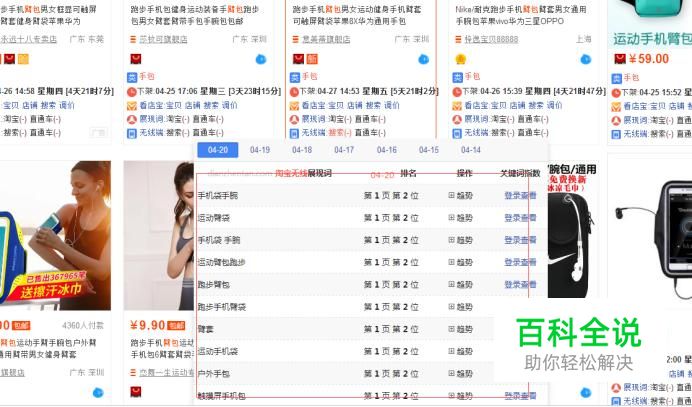Click 登录查看 link in 跑步臂包 row

[520, 285]
